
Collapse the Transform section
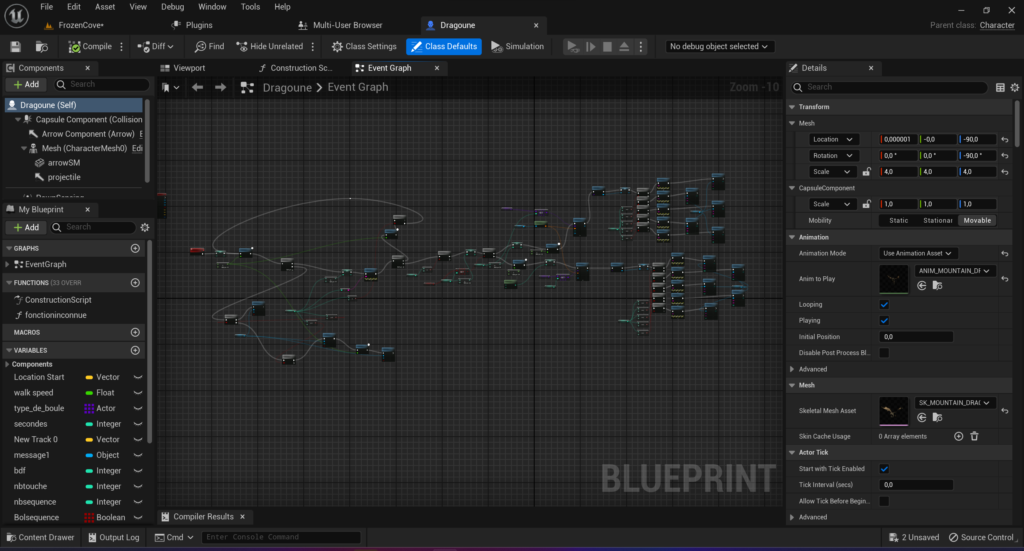pos(793,107)
